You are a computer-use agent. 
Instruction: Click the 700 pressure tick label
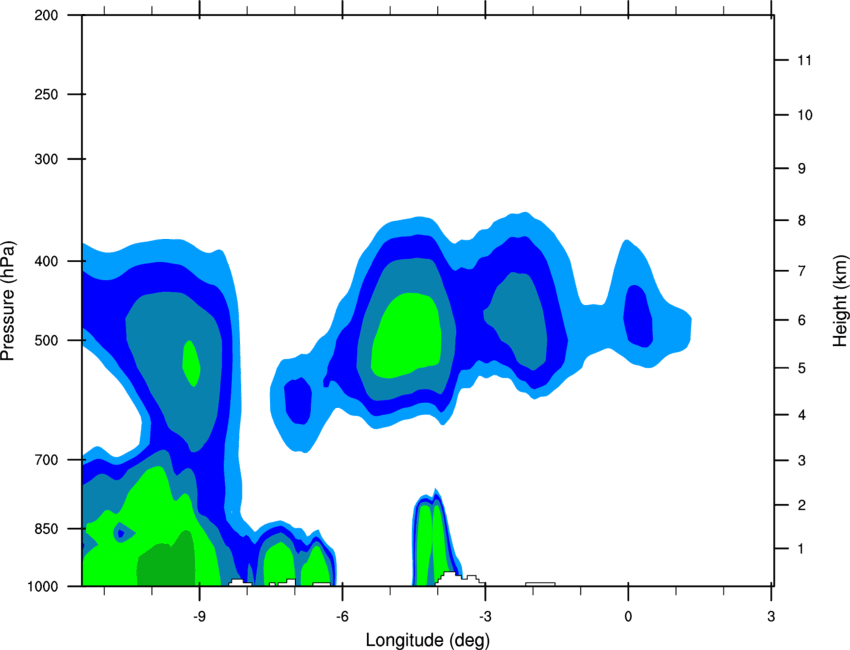pyautogui.click(x=46, y=460)
